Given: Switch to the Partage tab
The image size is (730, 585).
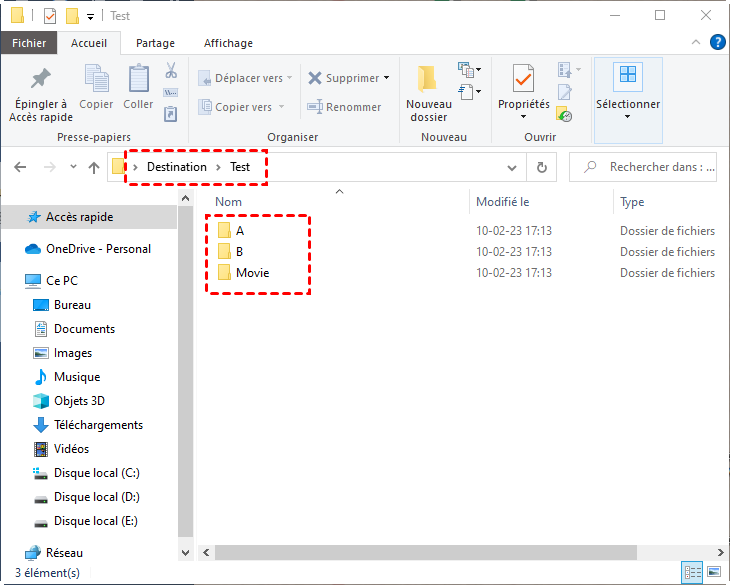Looking at the screenshot, I should pos(155,43).
